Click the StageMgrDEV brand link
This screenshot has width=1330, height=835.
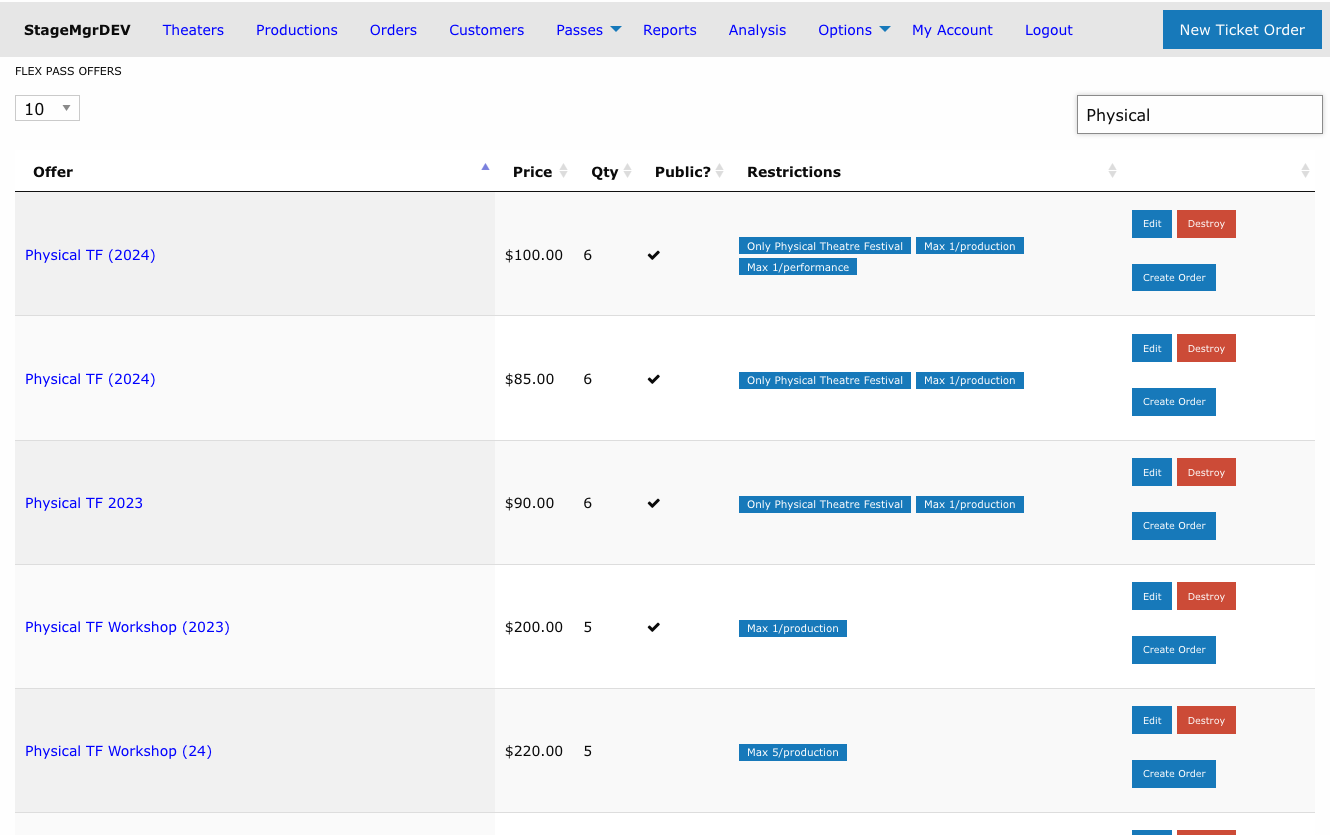point(77,30)
